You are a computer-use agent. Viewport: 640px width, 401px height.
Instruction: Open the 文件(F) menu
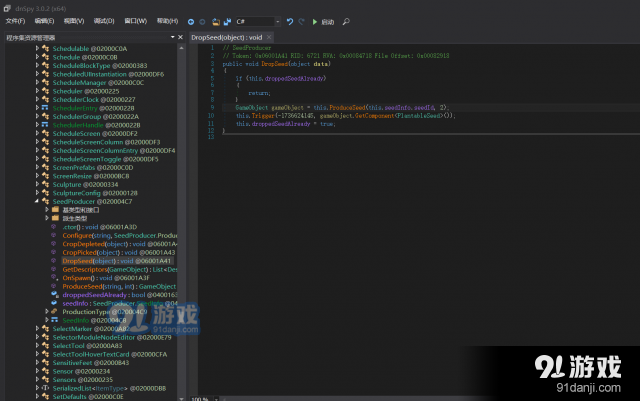click(16, 21)
